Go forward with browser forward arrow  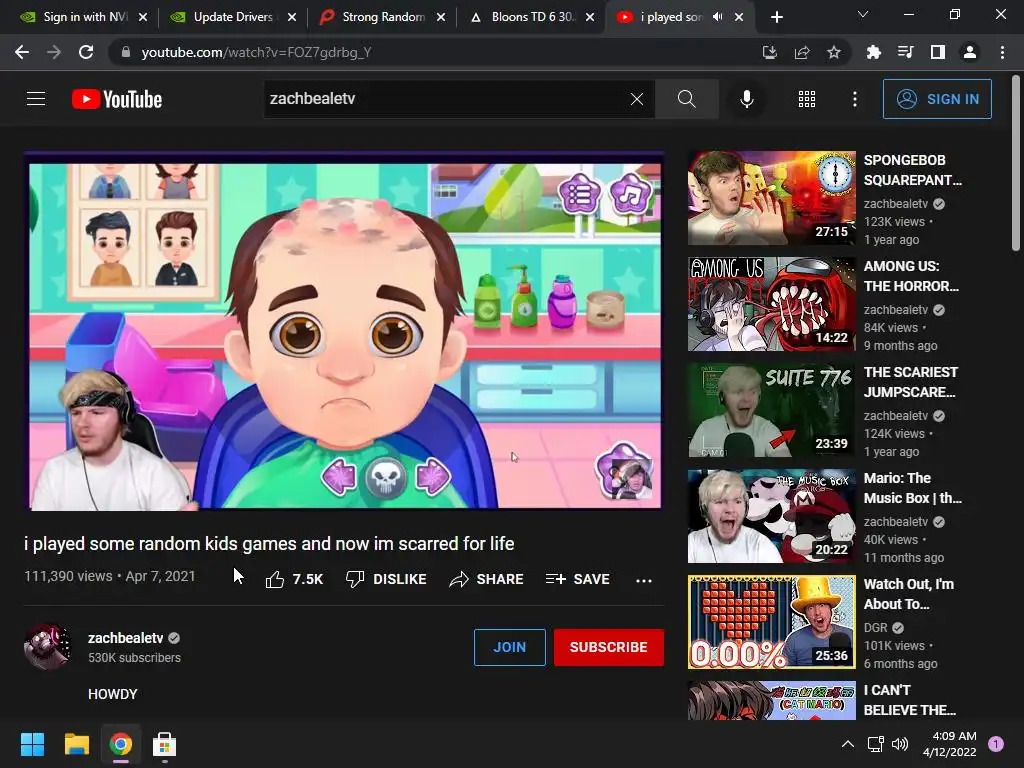click(x=54, y=52)
